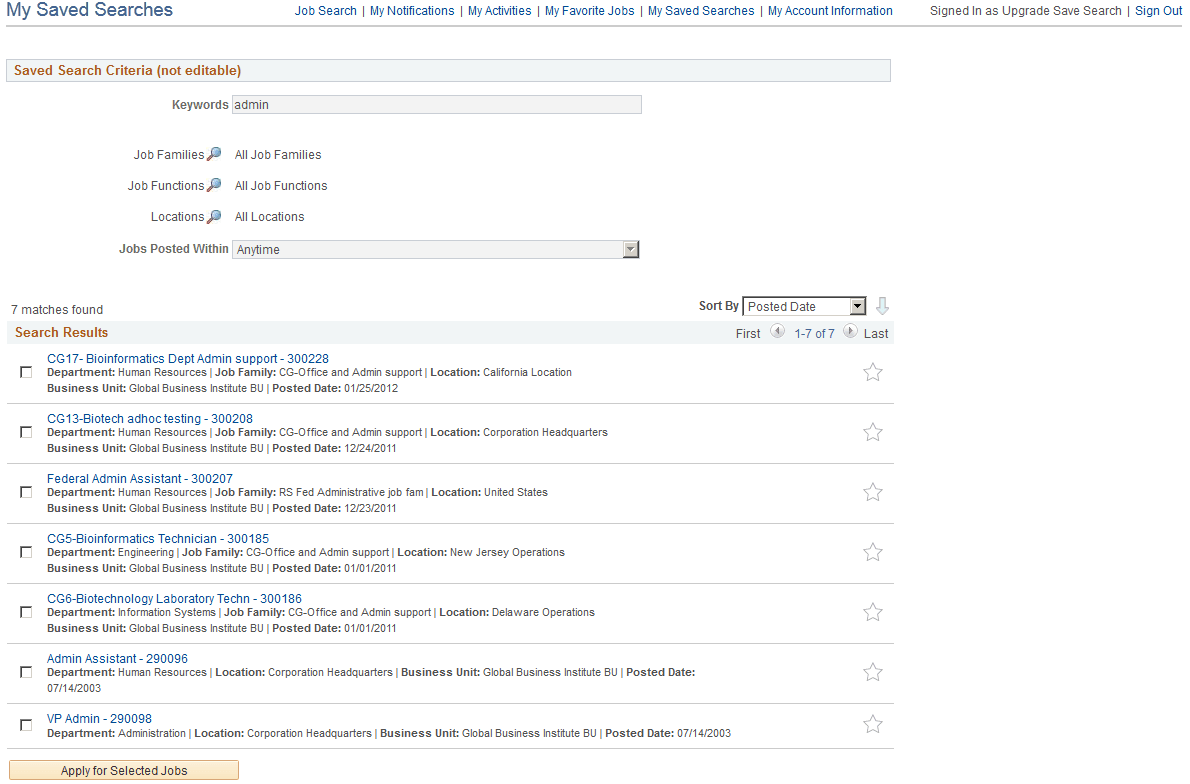Click the next page arrow in results
This screenshot has width=1190, height=784.
pyautogui.click(x=850, y=330)
